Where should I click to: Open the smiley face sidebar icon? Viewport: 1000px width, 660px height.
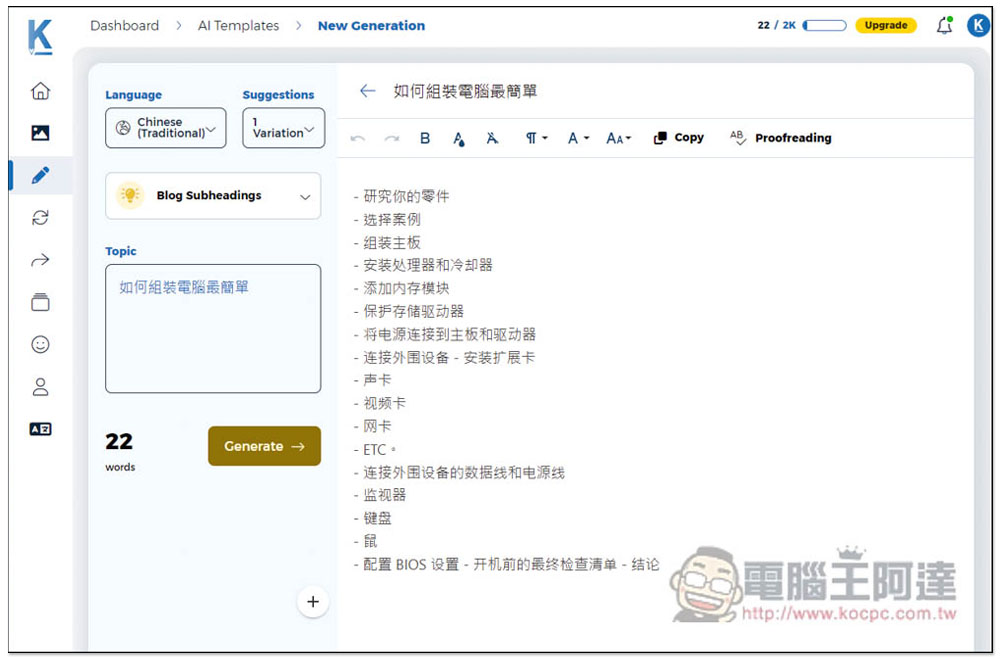click(x=40, y=345)
